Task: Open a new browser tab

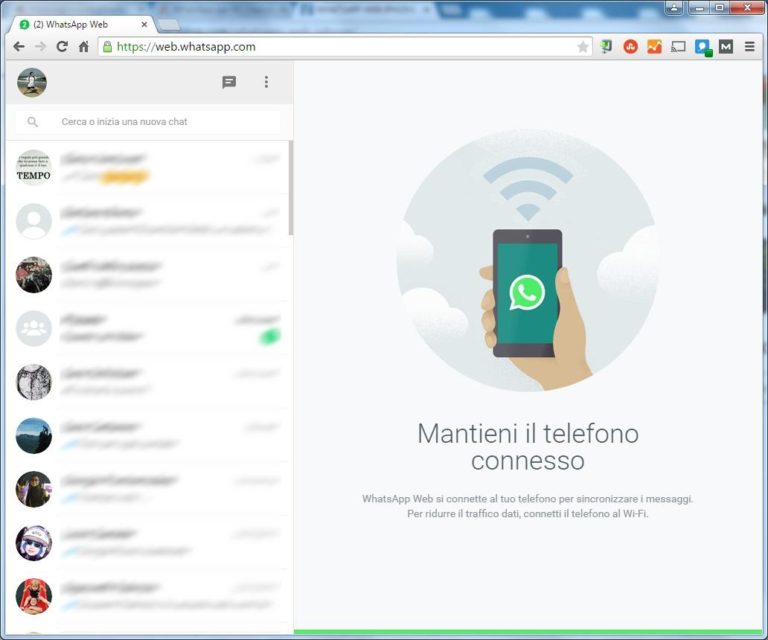Action: click(x=169, y=24)
